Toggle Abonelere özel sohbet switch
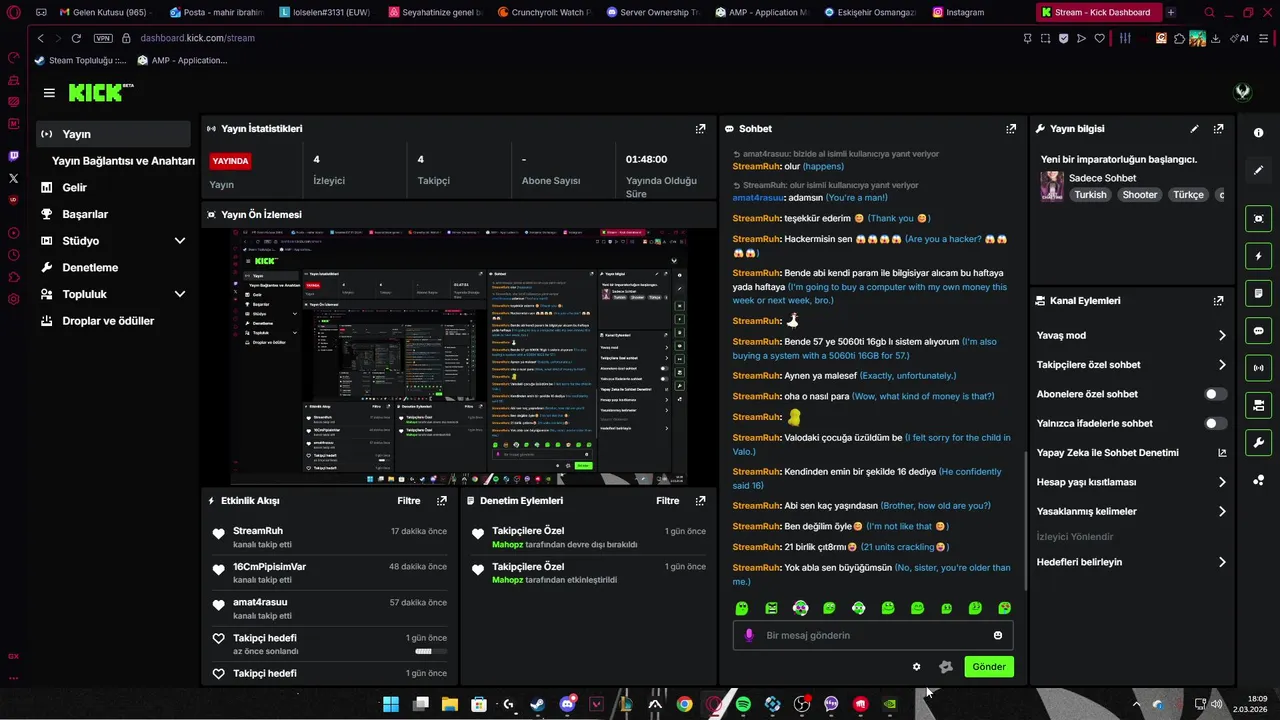The image size is (1280, 720). (x=1215, y=394)
